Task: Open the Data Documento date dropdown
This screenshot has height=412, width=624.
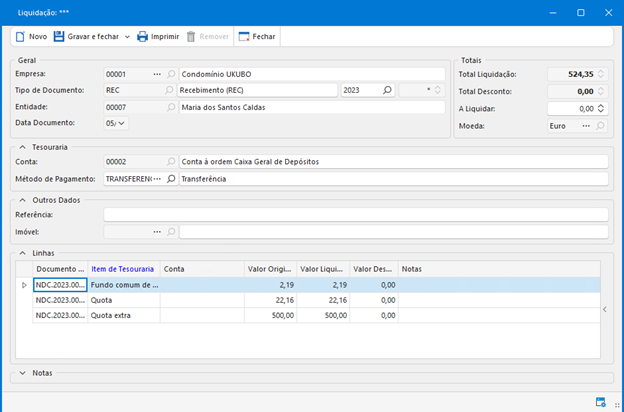Action: click(x=122, y=124)
